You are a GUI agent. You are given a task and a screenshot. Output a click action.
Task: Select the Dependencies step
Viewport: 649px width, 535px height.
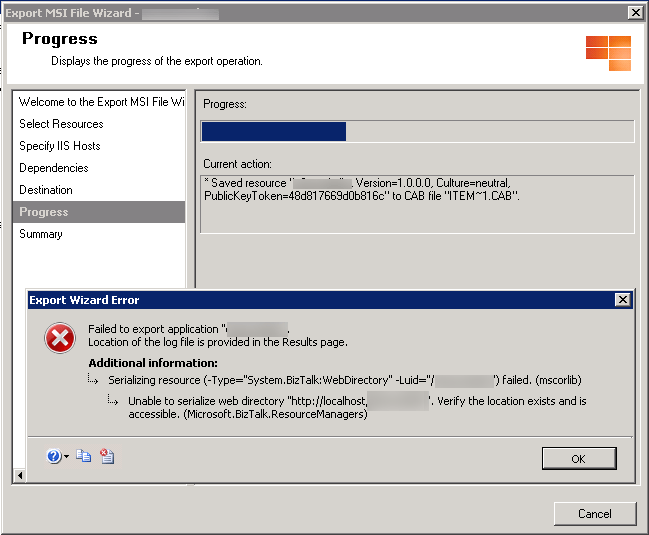pos(99,168)
